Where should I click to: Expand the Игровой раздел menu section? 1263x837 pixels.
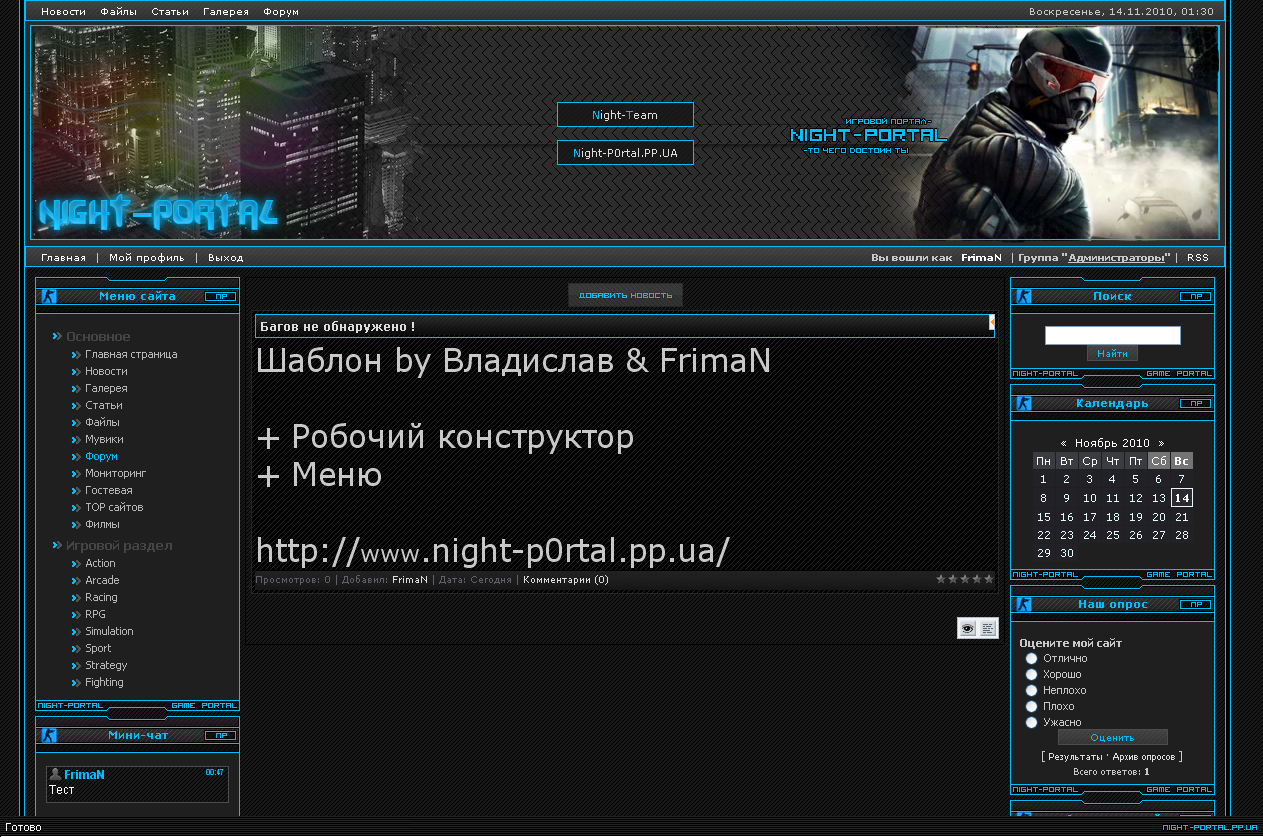[x=118, y=546]
